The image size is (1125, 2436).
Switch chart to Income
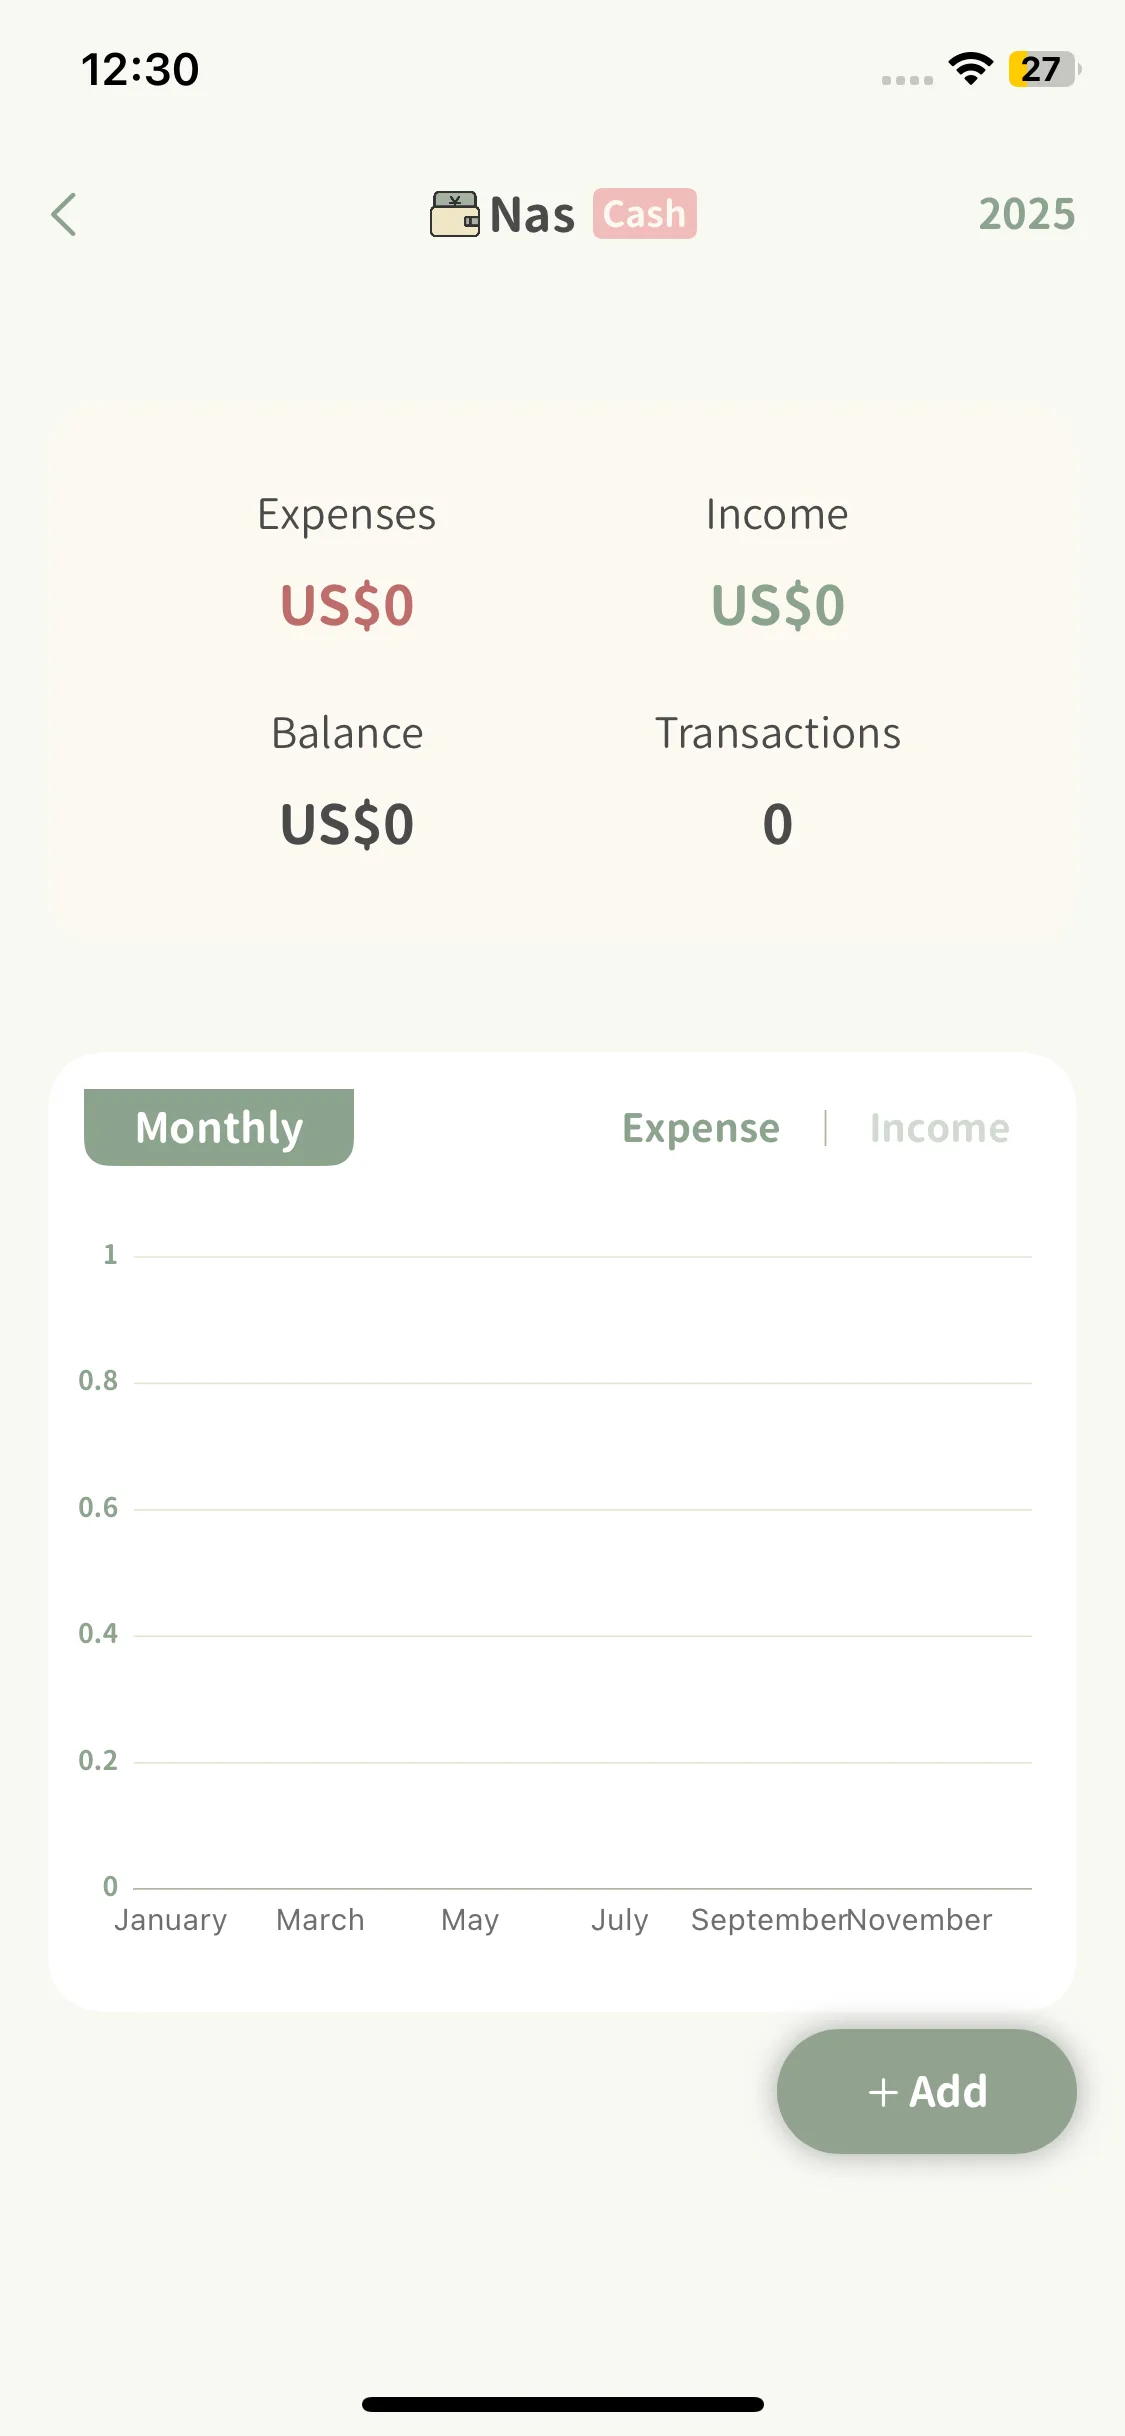939,1128
